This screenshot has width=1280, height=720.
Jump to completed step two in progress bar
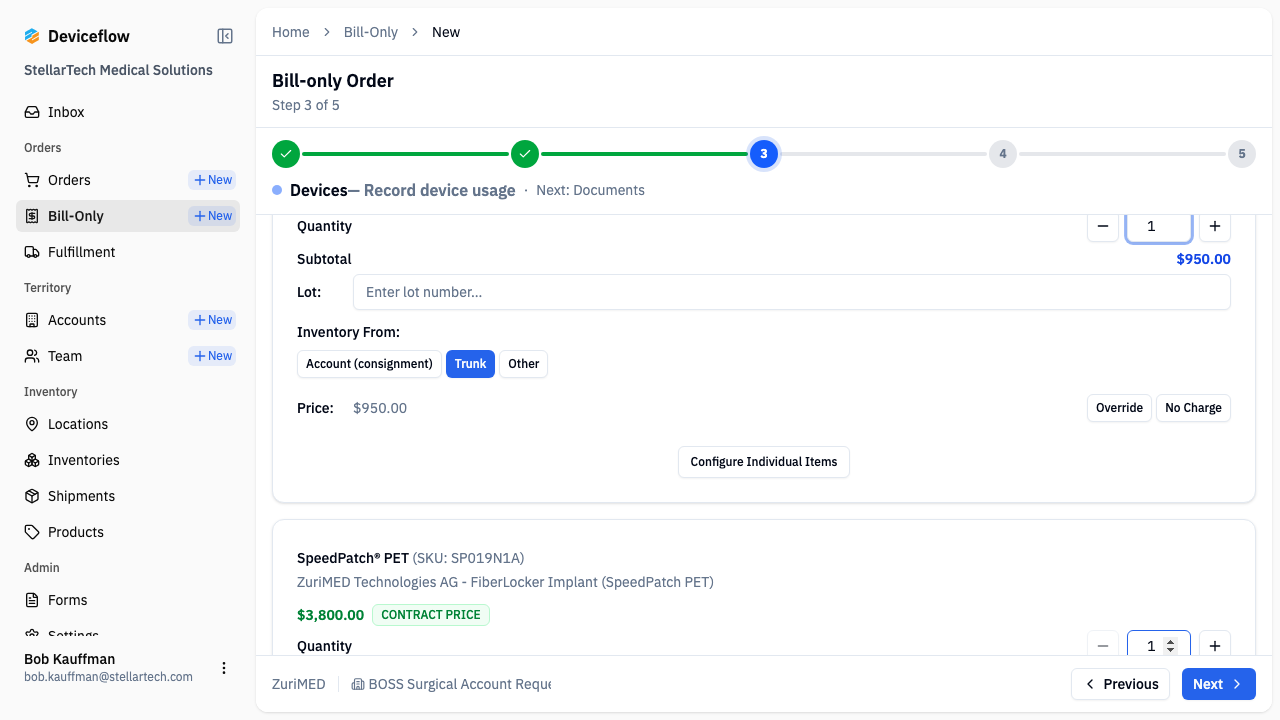[x=525, y=154]
